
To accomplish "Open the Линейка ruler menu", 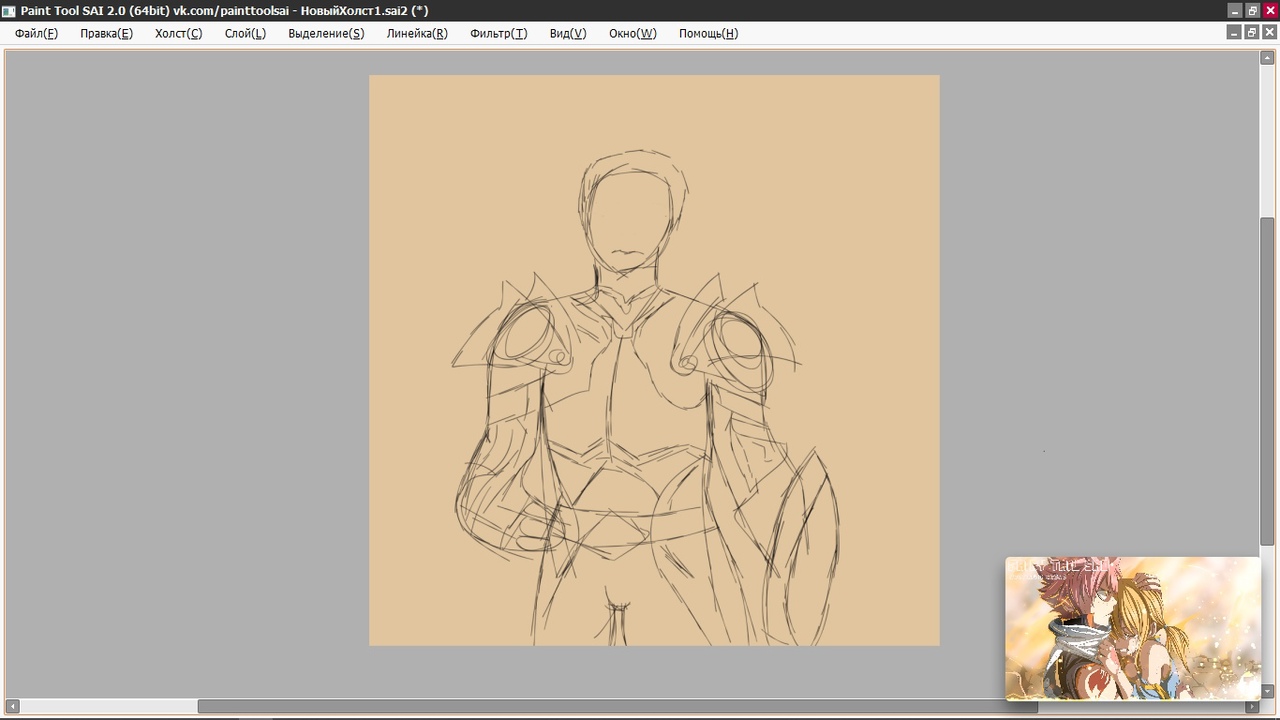I will coord(417,33).
